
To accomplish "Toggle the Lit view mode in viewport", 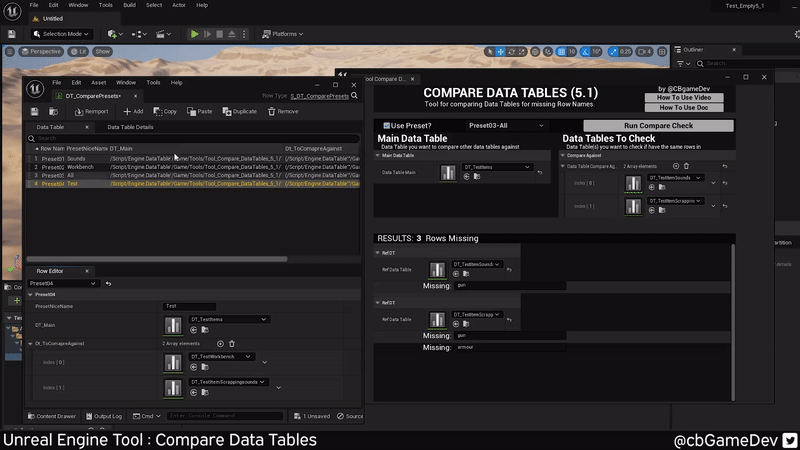I will coord(76,51).
